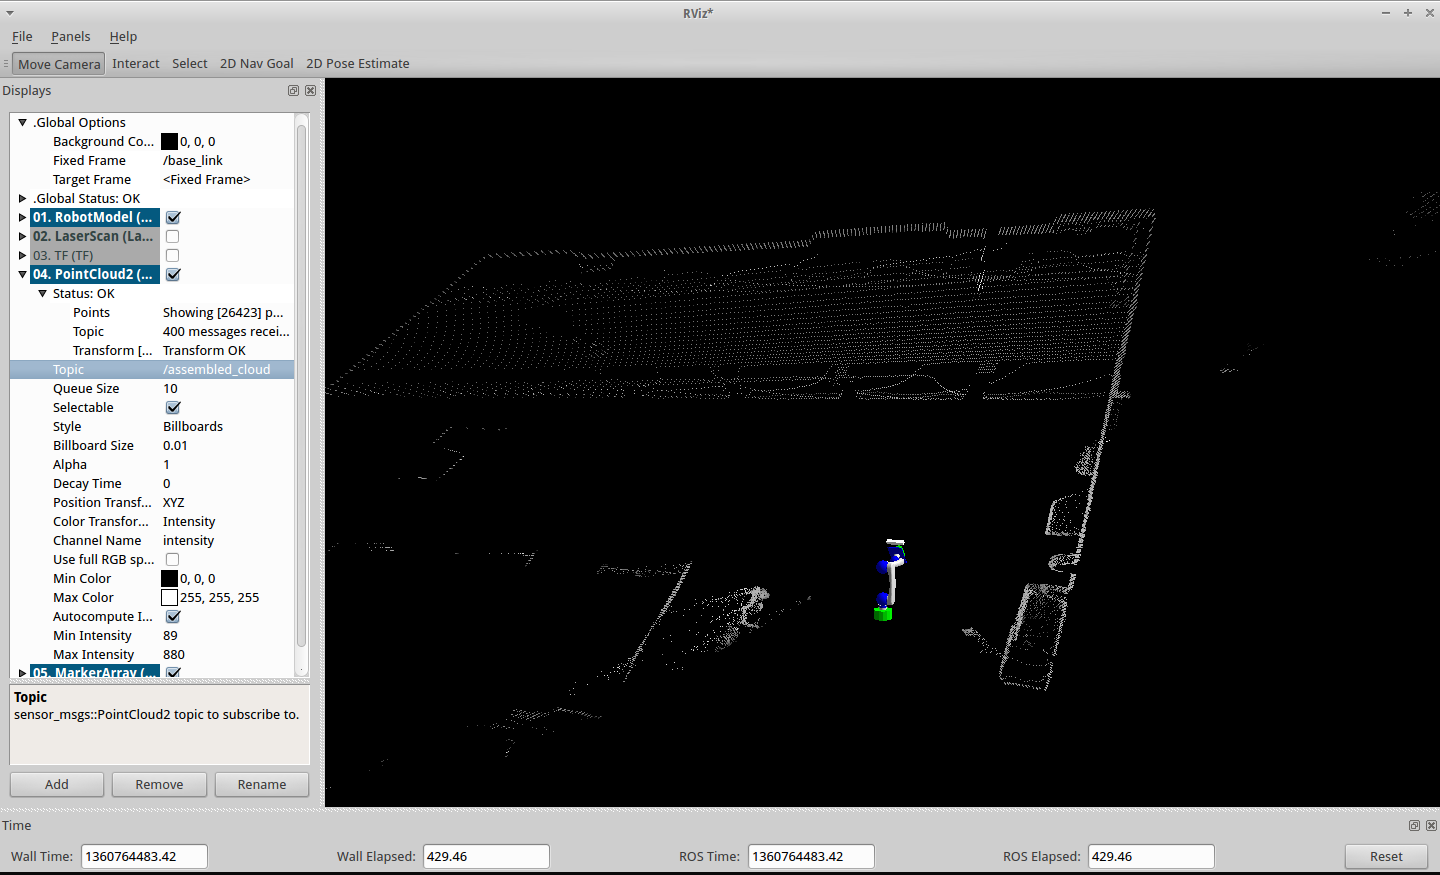Click the Remove display button
The width and height of the screenshot is (1440, 875).
pos(159,784)
